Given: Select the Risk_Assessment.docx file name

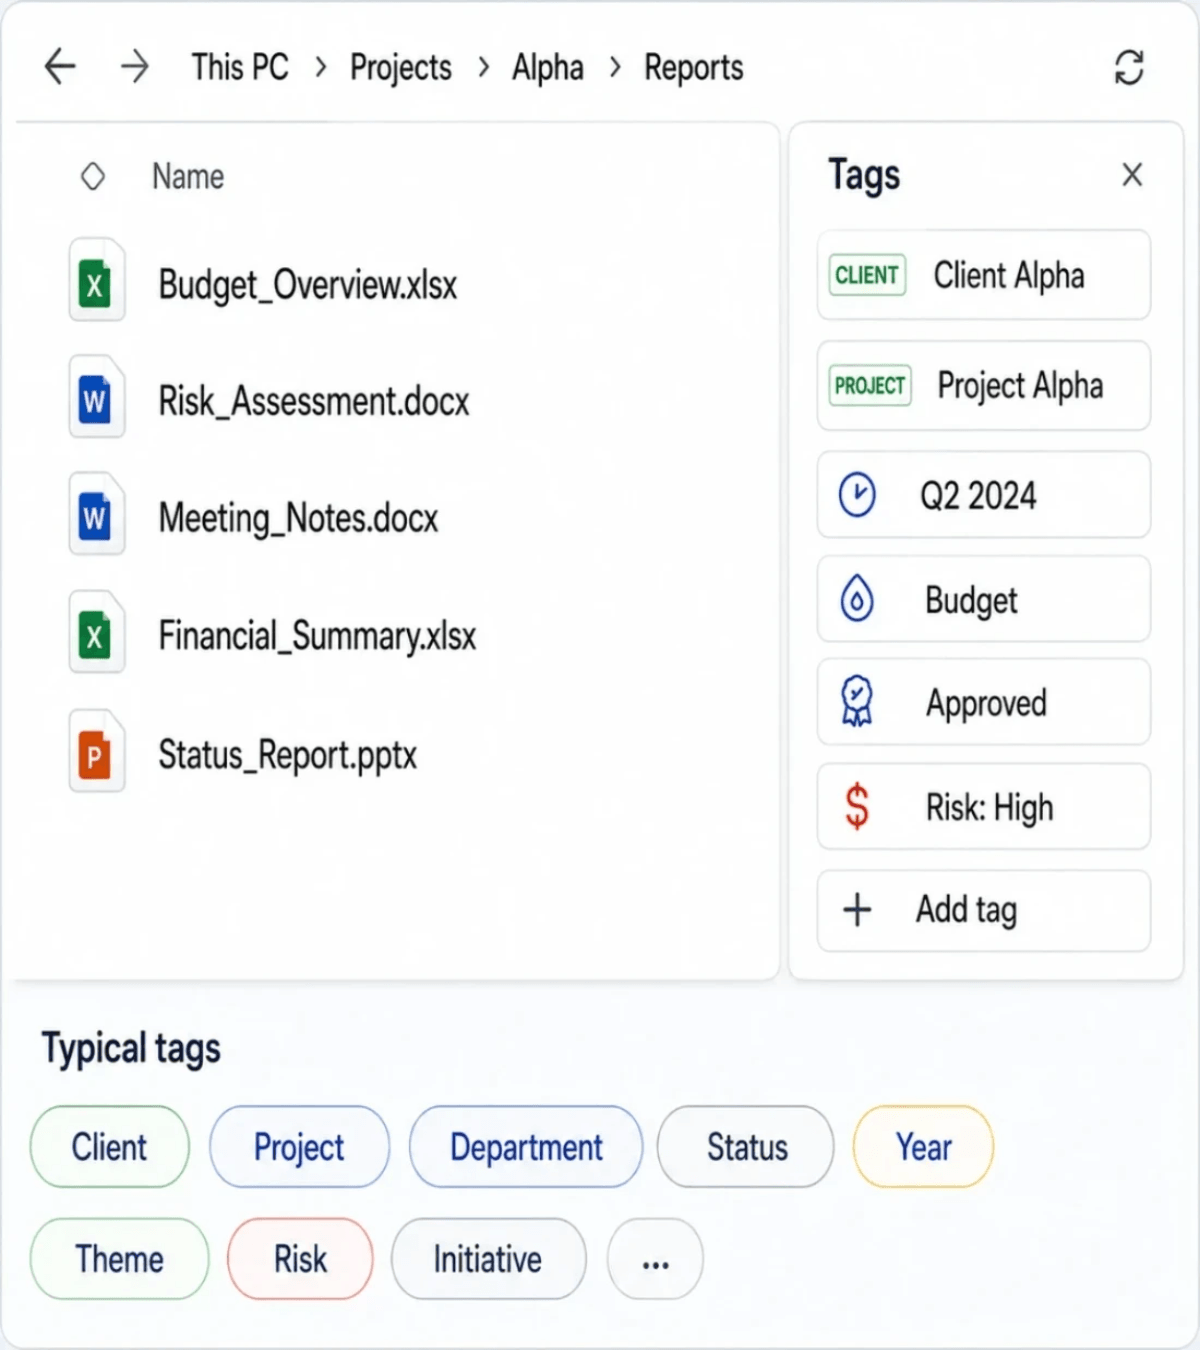Looking at the screenshot, I should [314, 402].
